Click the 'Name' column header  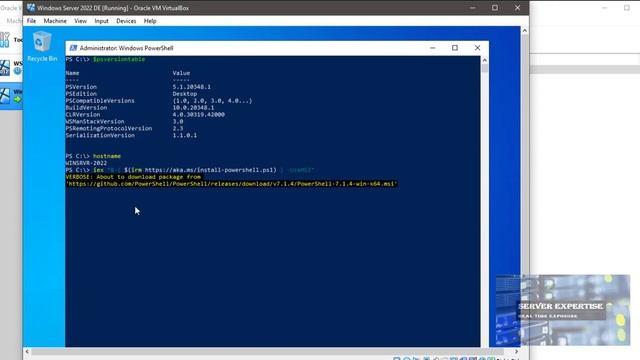[72, 73]
